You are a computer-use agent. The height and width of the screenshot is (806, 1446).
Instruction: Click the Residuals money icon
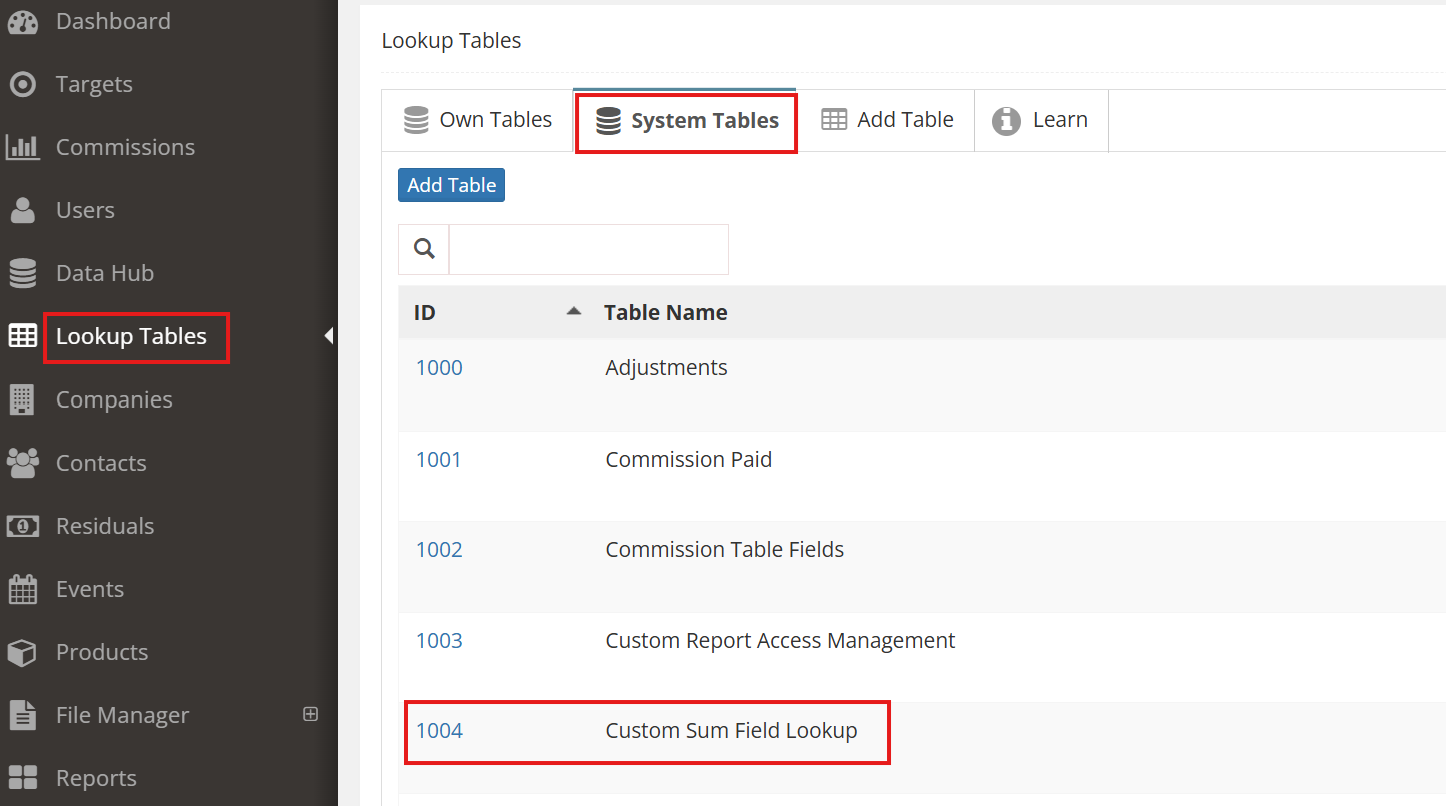point(22,526)
